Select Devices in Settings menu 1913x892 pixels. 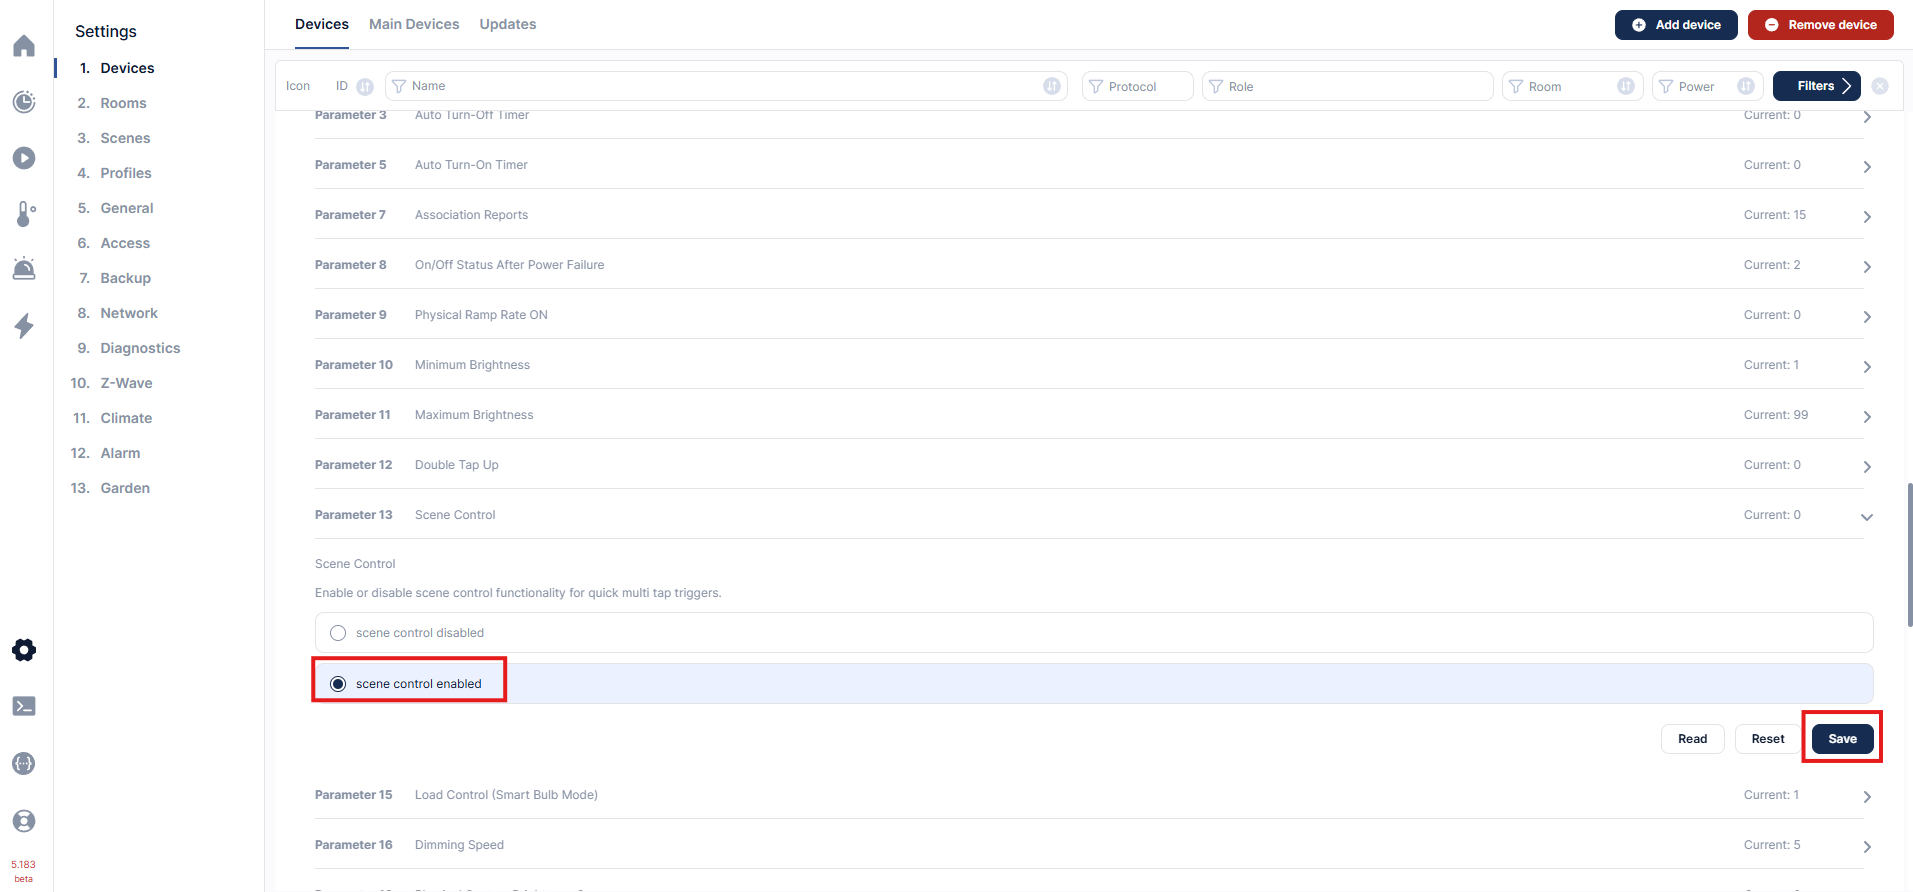tap(127, 68)
